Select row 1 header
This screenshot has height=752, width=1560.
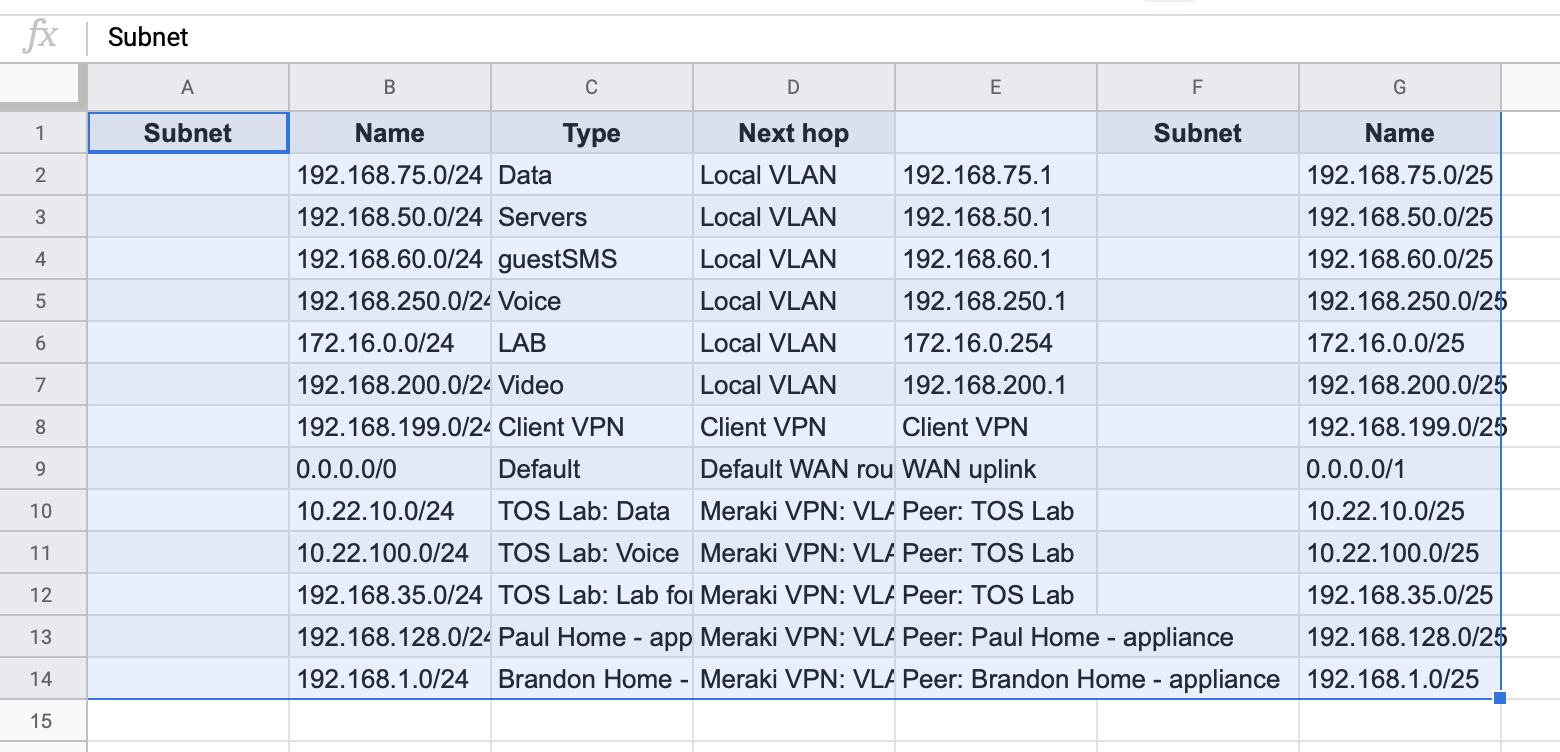(40, 132)
